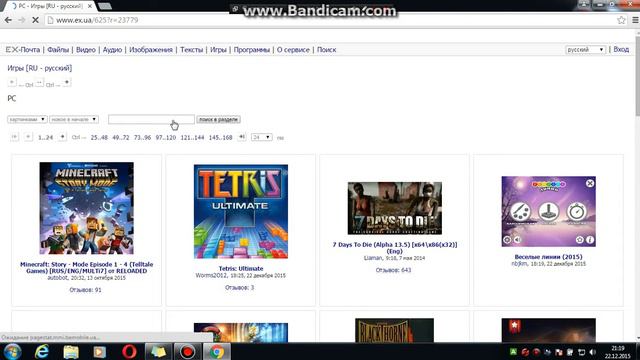Open the Видео section
Viewport: 640px width, 360px height.
coord(86,50)
